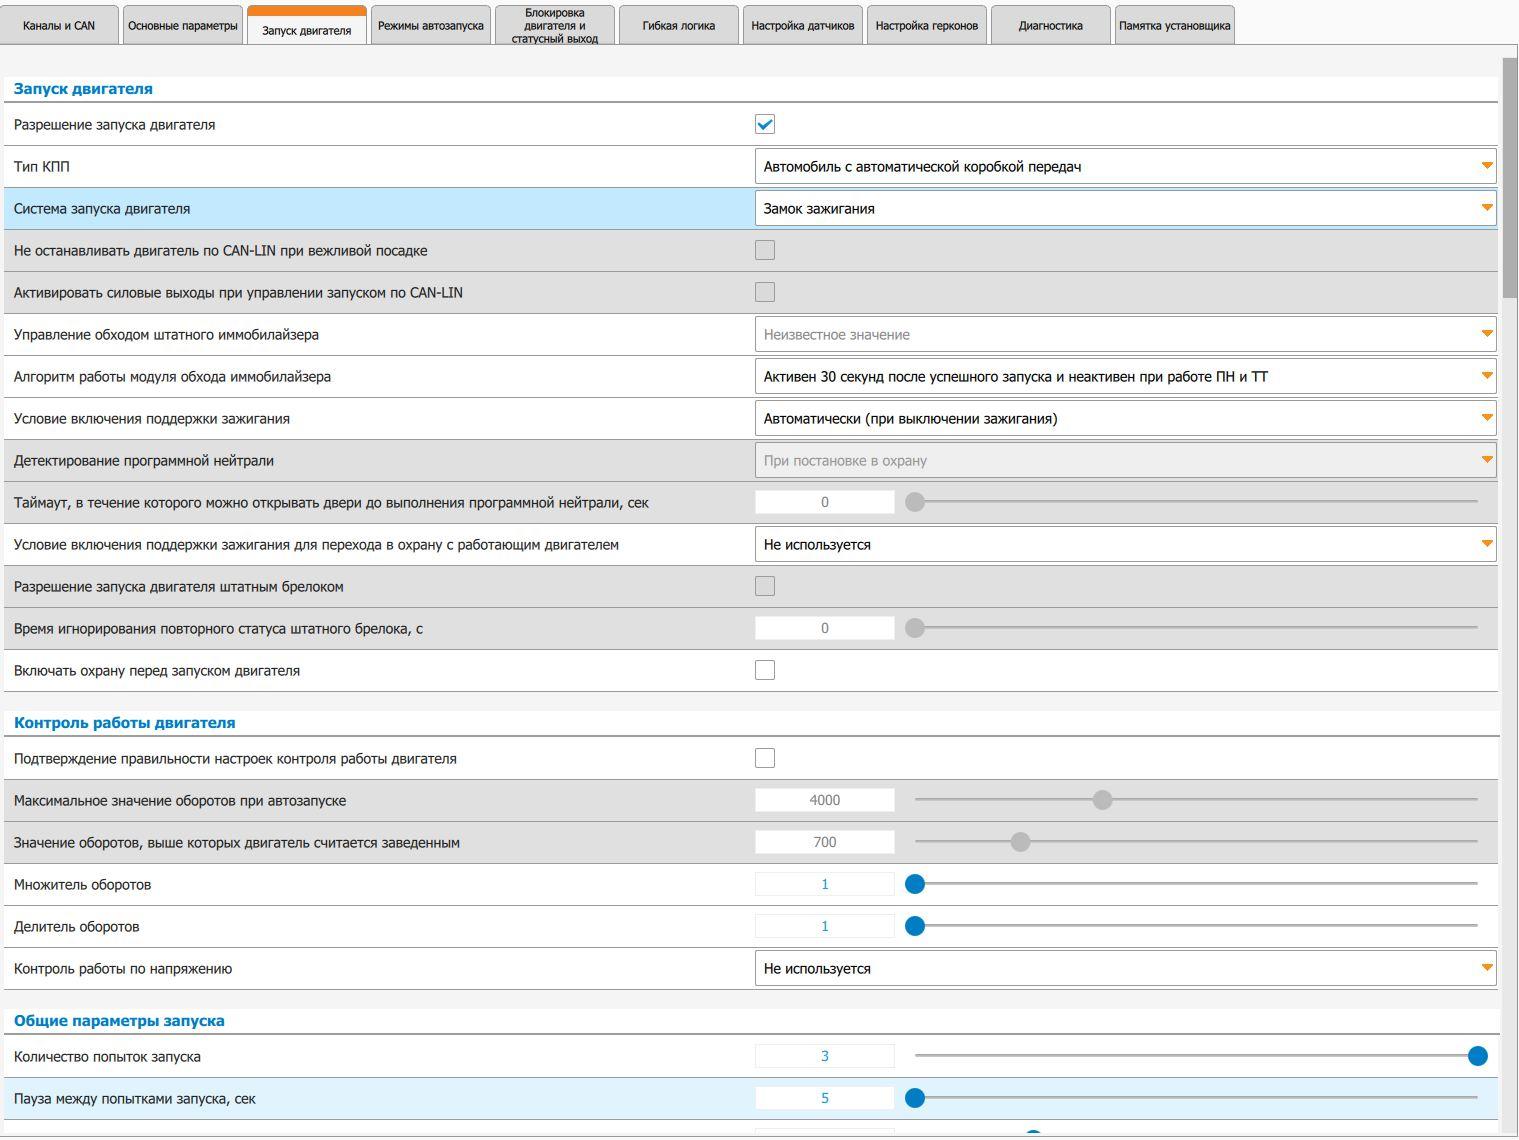Toggle Не останавливать двигатель по CAN-LIN checkbox

tap(765, 250)
